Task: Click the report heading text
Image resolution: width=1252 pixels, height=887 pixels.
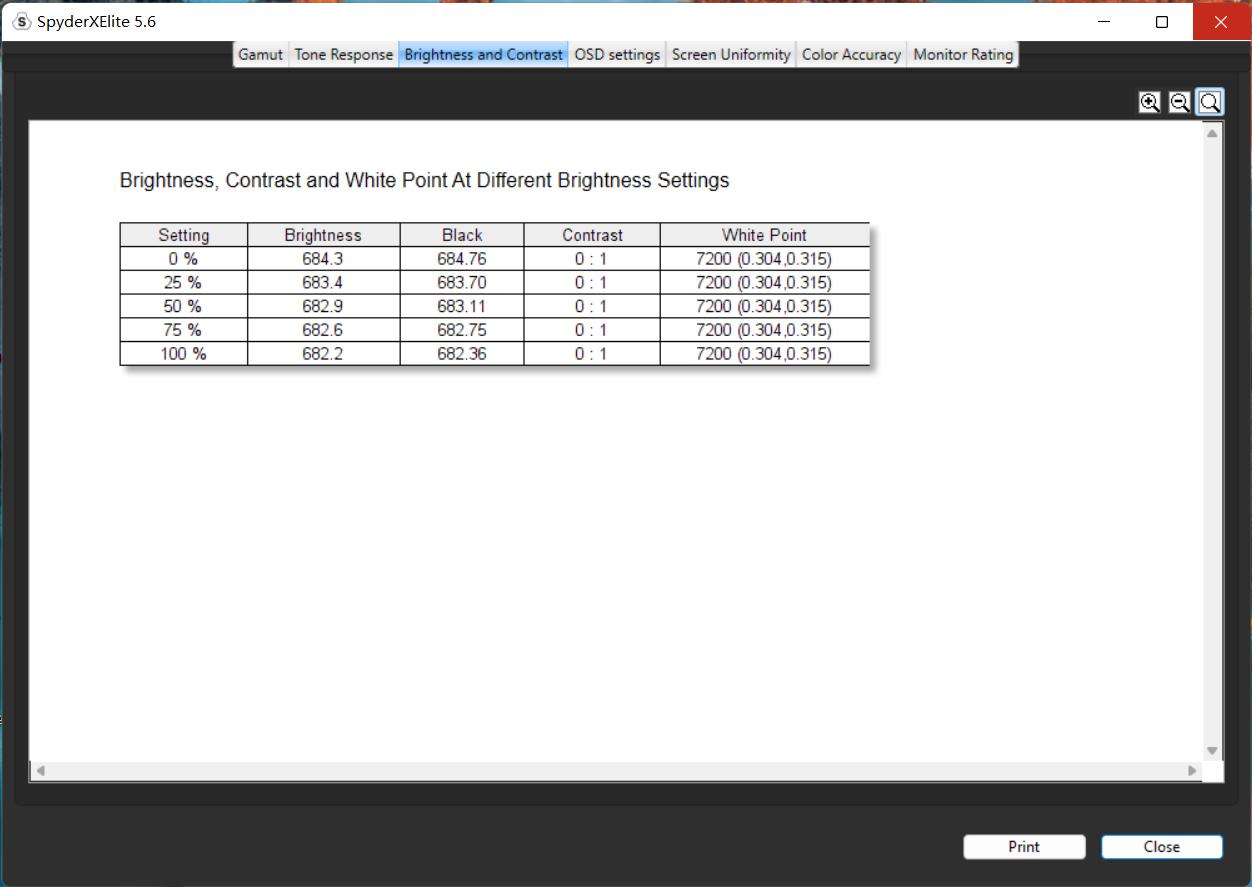Action: click(x=424, y=181)
